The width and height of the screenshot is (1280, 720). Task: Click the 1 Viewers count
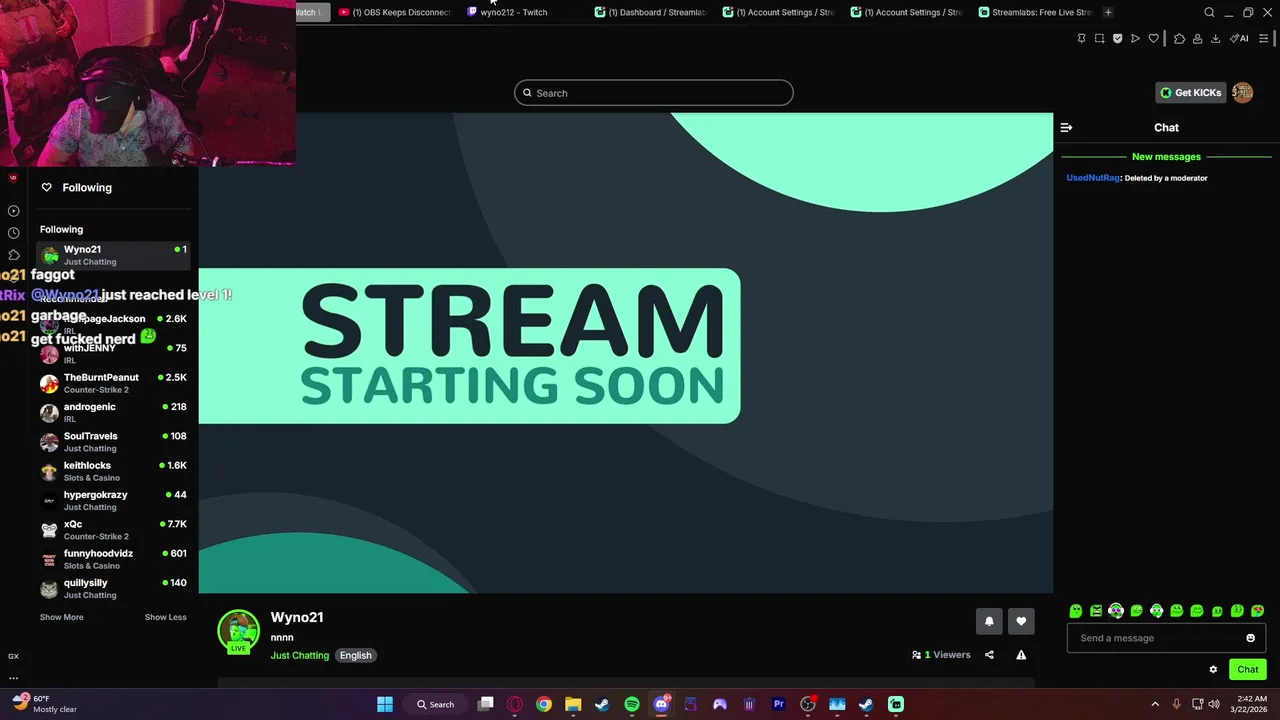941,655
